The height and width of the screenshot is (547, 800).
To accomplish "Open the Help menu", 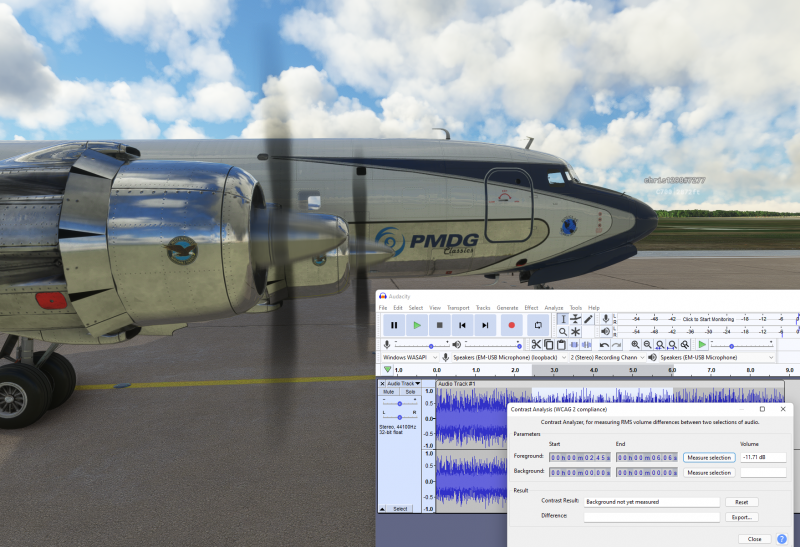I will [593, 308].
